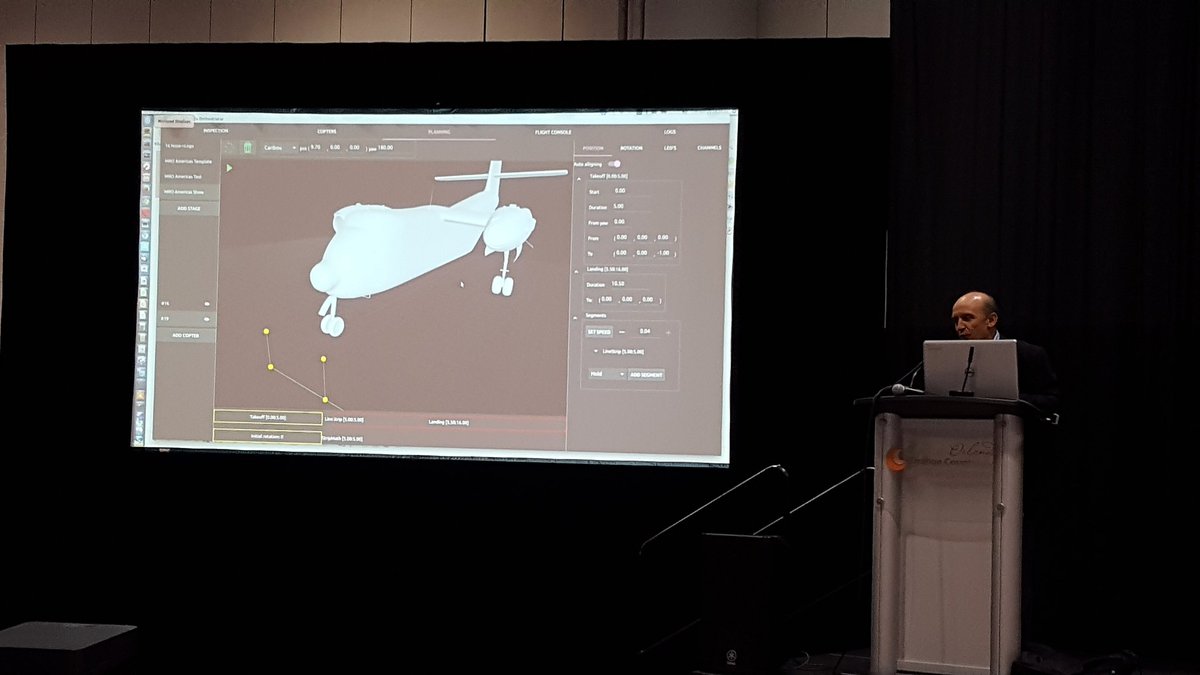Image resolution: width=1200 pixels, height=675 pixels.
Task: Click the yaw field showing 180.00
Action: coord(385,148)
